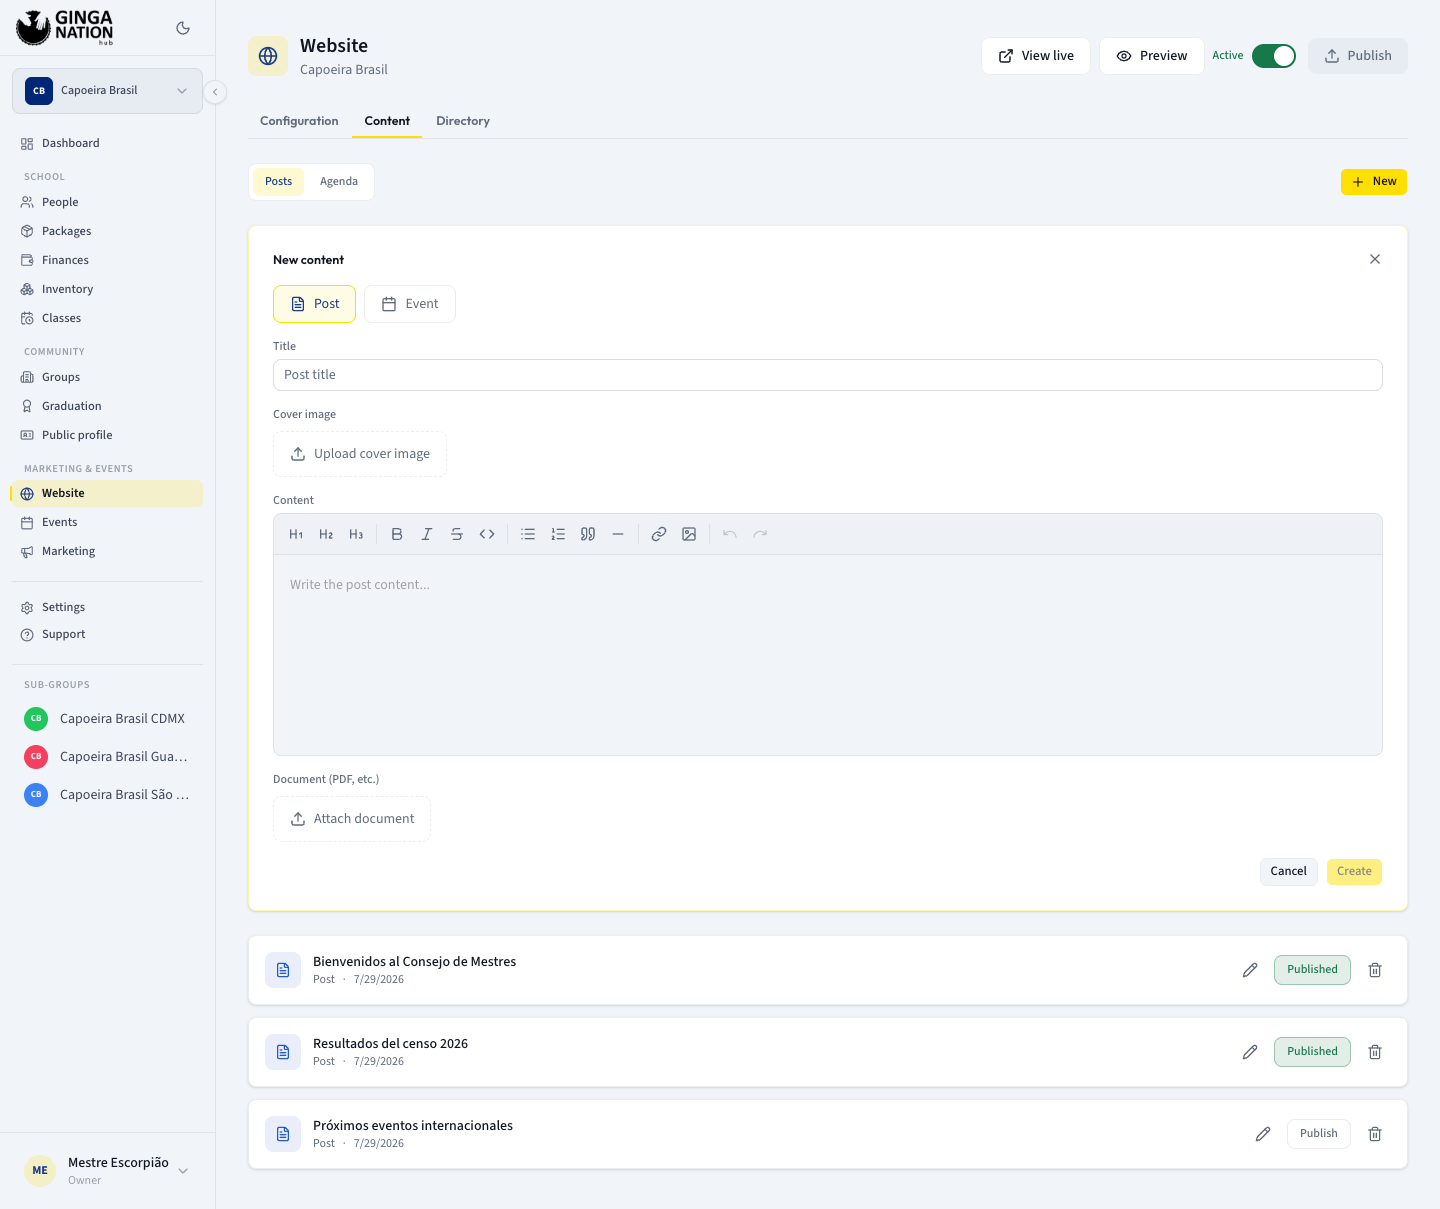The width and height of the screenshot is (1440, 1209).
Task: Click Preview button
Action: tap(1152, 56)
